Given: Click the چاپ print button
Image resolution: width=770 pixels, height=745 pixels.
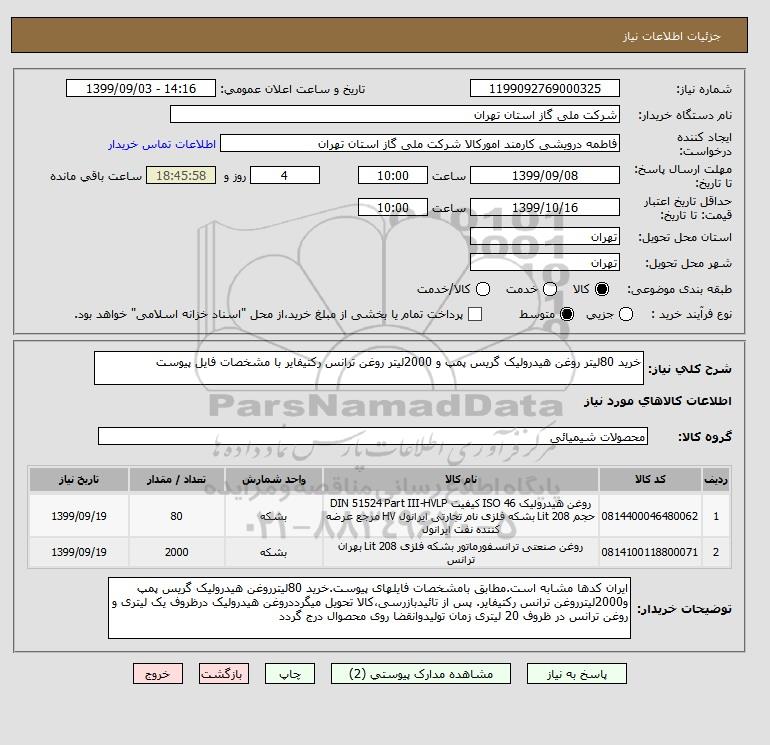Looking at the screenshot, I should [x=290, y=673].
